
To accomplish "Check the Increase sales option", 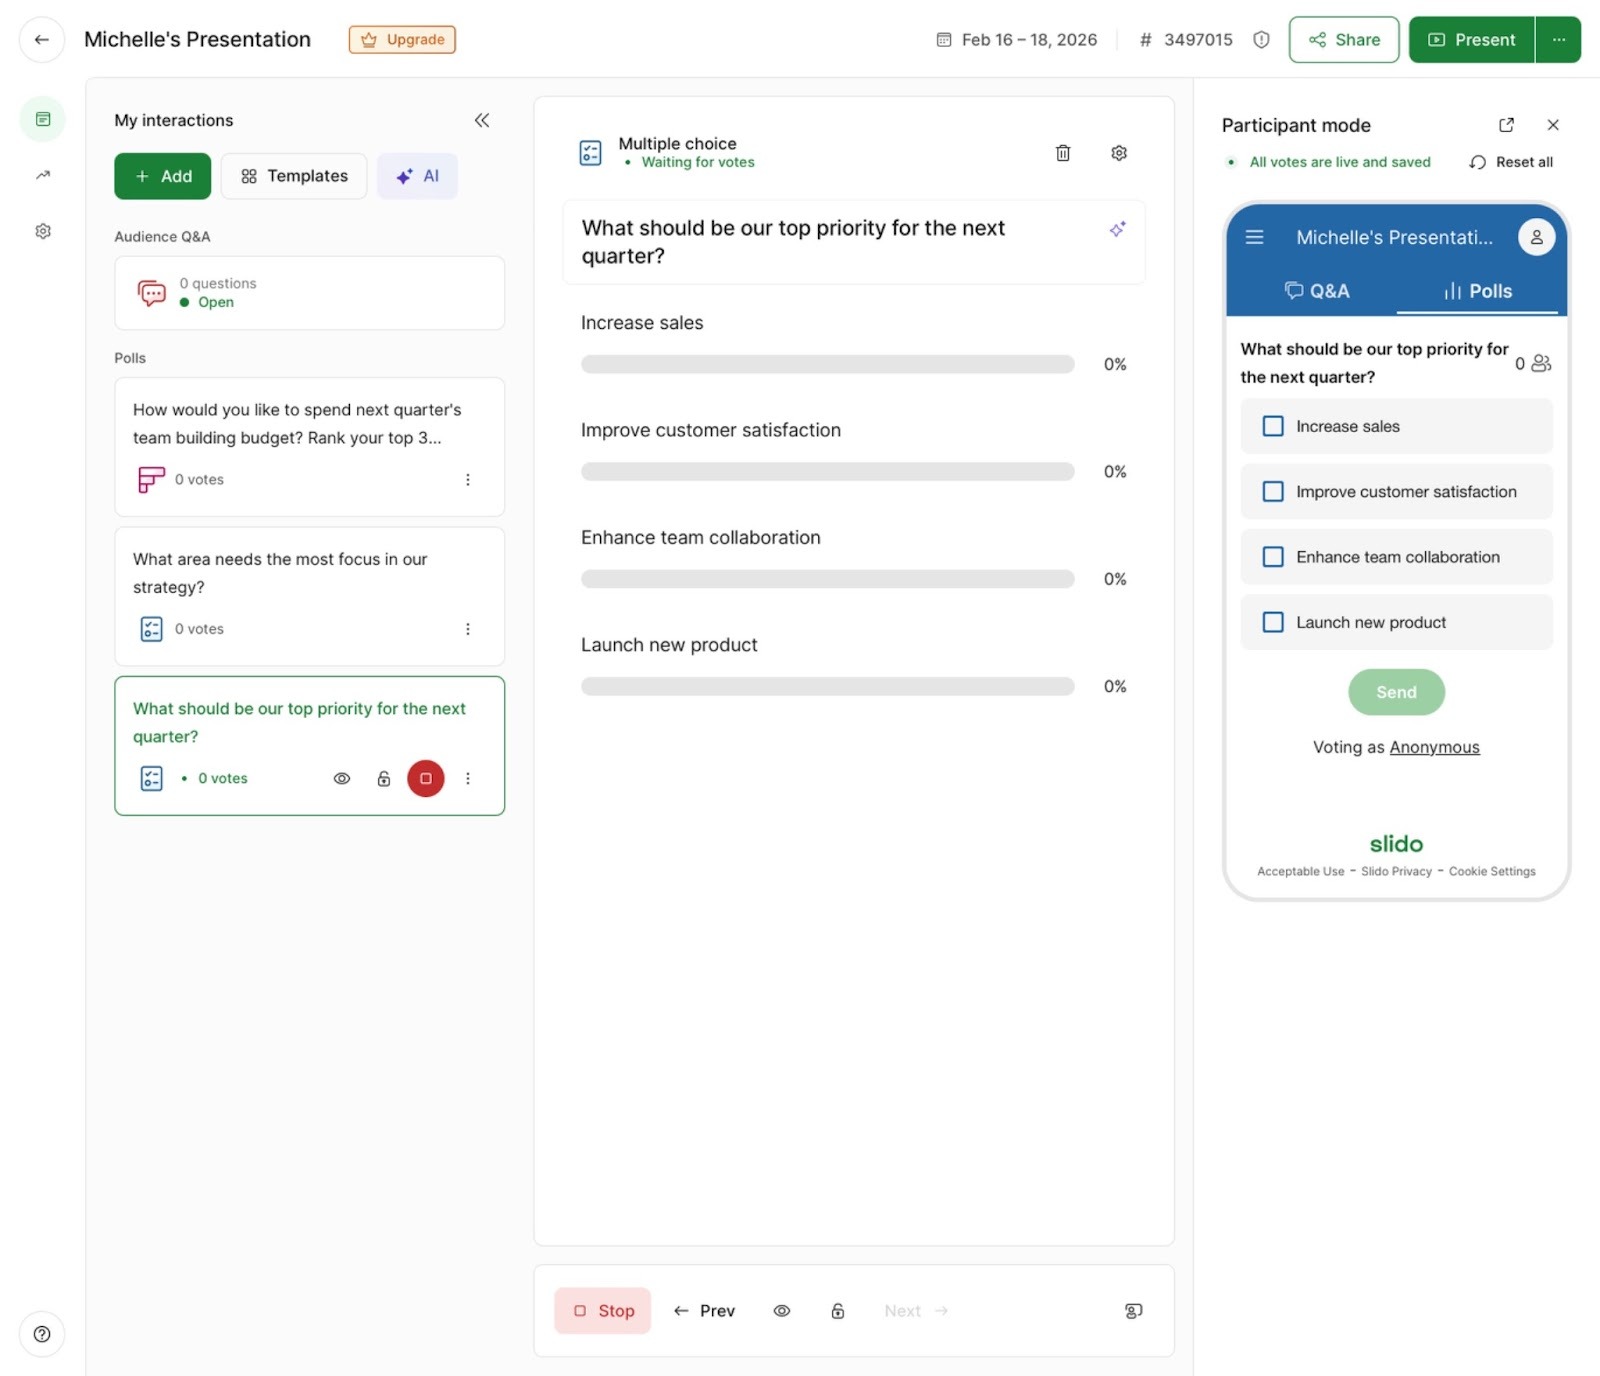I will point(1273,426).
